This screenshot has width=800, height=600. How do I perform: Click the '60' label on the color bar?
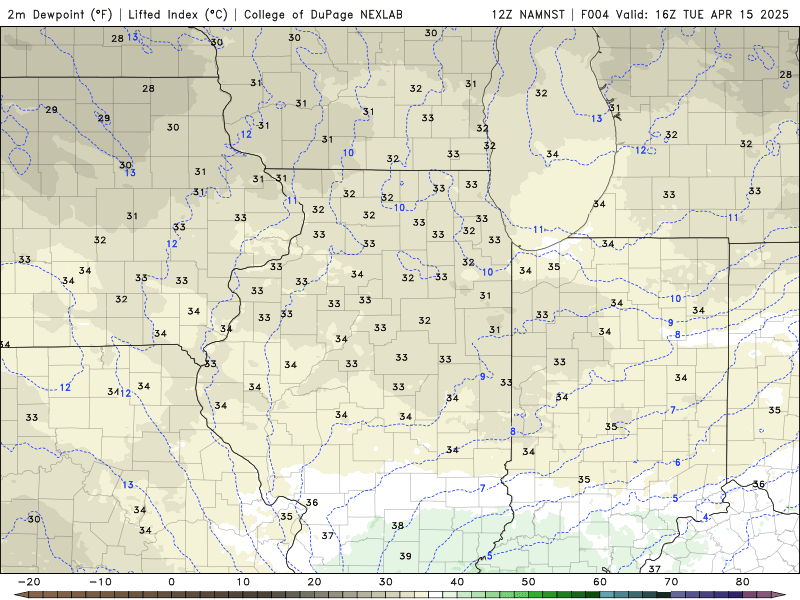point(600,582)
